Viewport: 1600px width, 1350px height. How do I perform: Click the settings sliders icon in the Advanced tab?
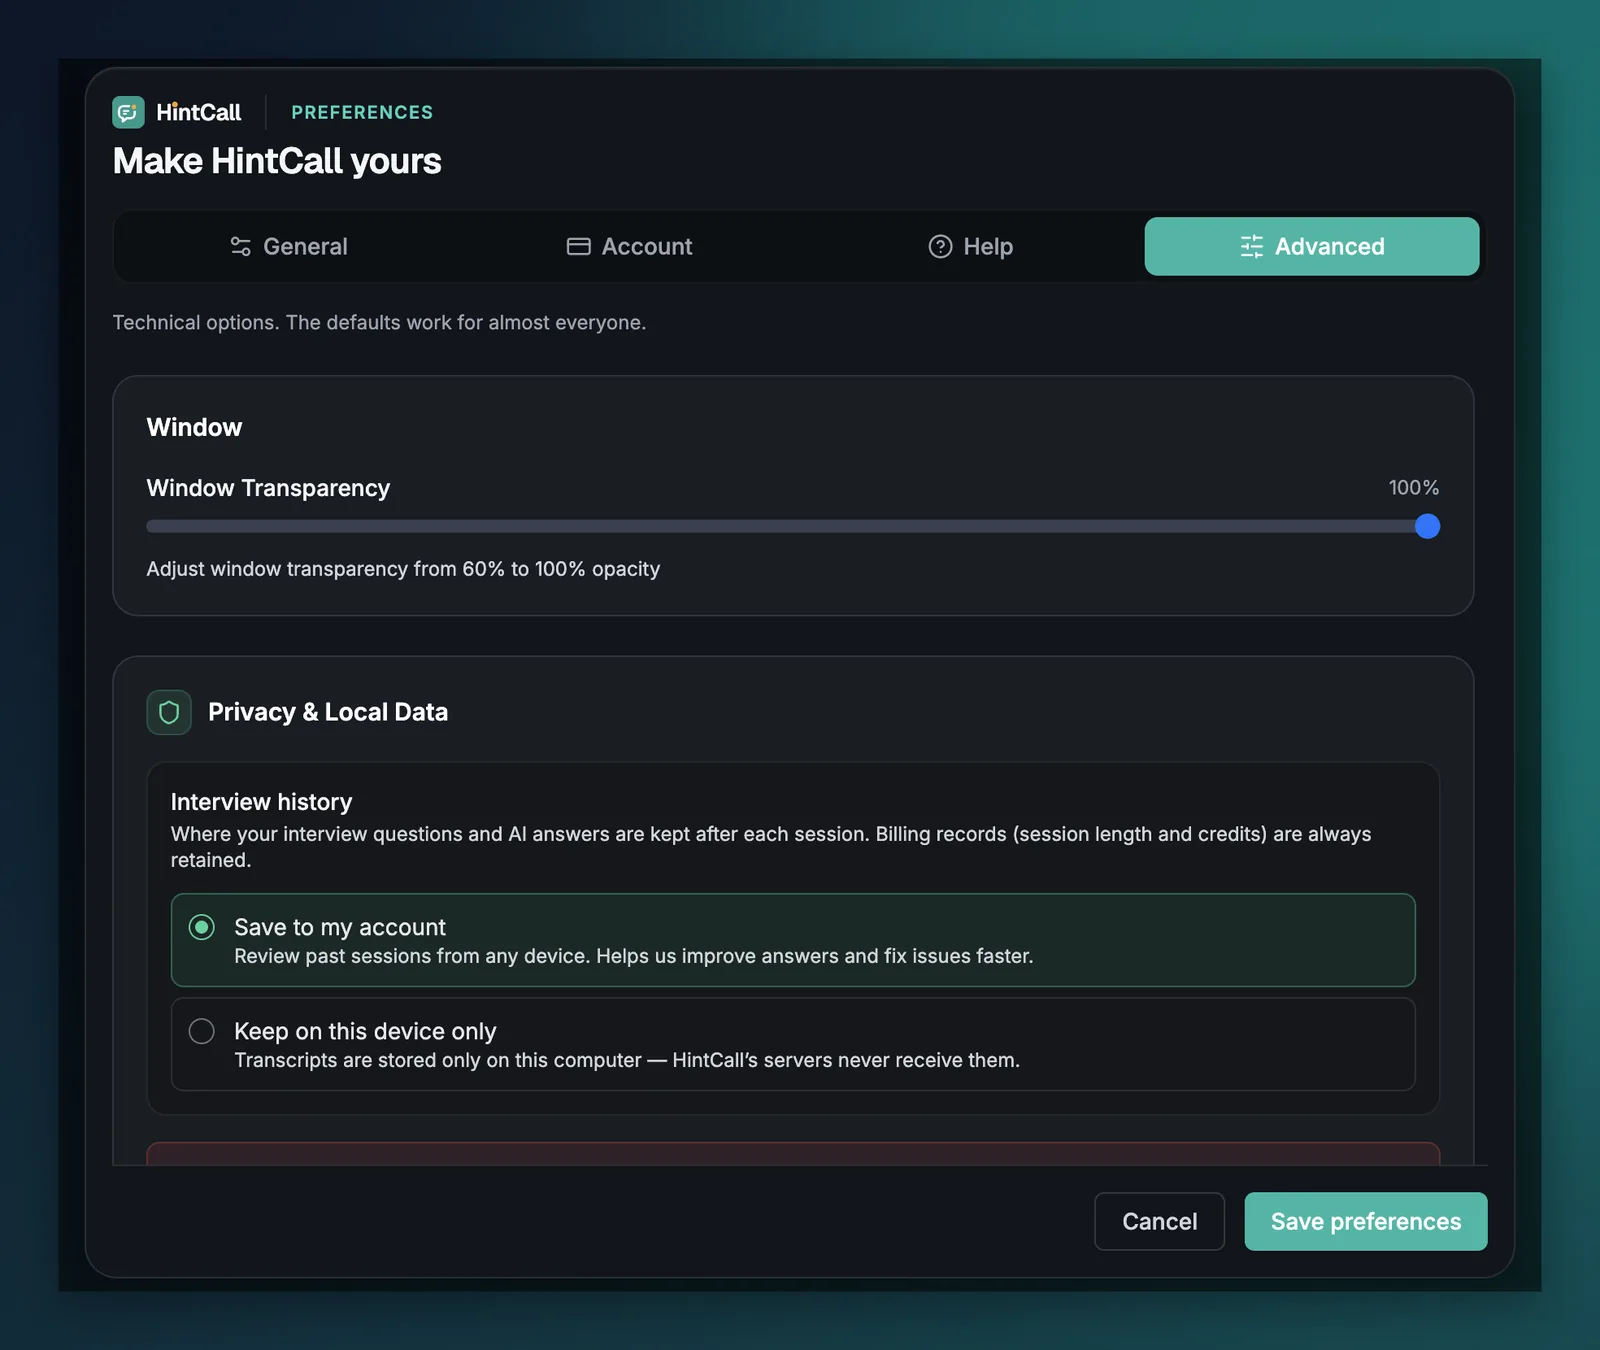(x=1252, y=246)
